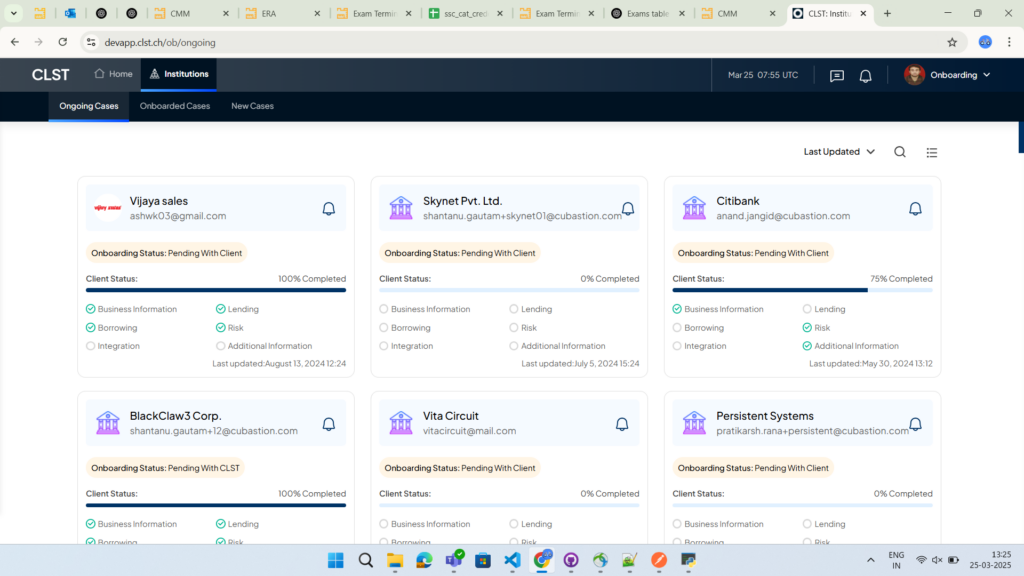Viewport: 1024px width, 576px height.
Task: Open the messages chat icon in header
Action: click(x=837, y=76)
